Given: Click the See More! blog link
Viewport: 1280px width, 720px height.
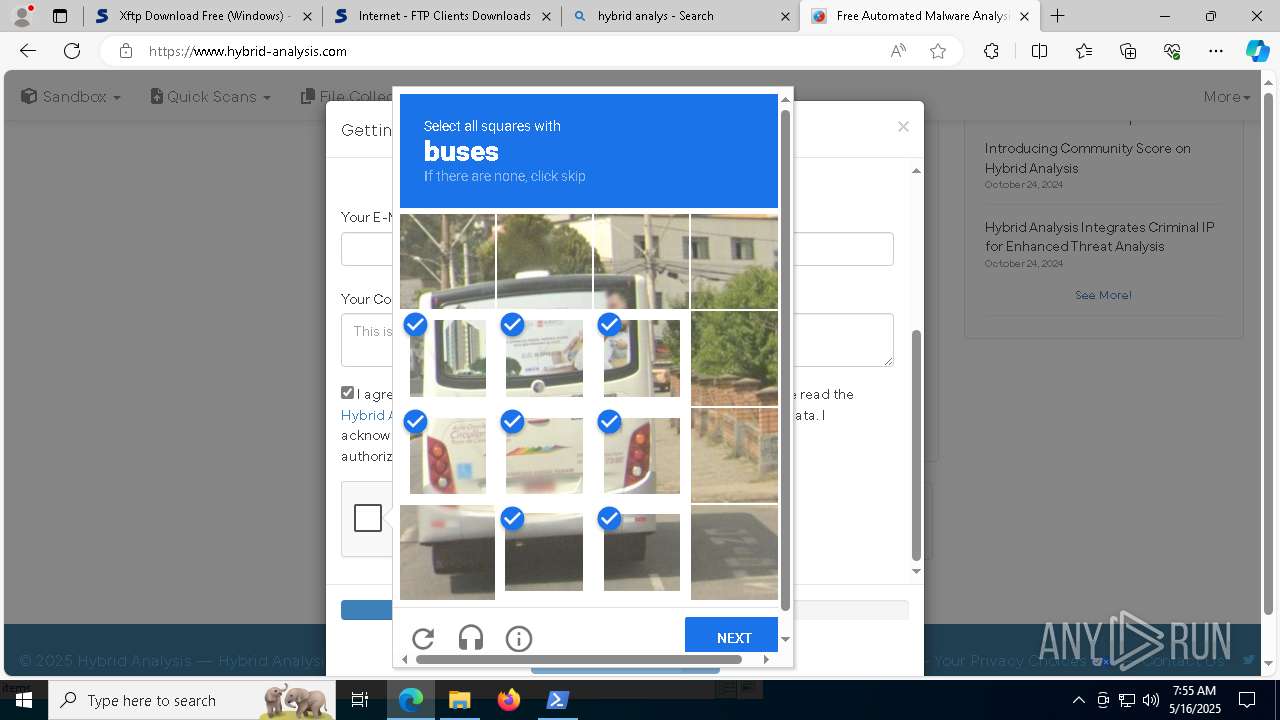Looking at the screenshot, I should (x=1103, y=295).
